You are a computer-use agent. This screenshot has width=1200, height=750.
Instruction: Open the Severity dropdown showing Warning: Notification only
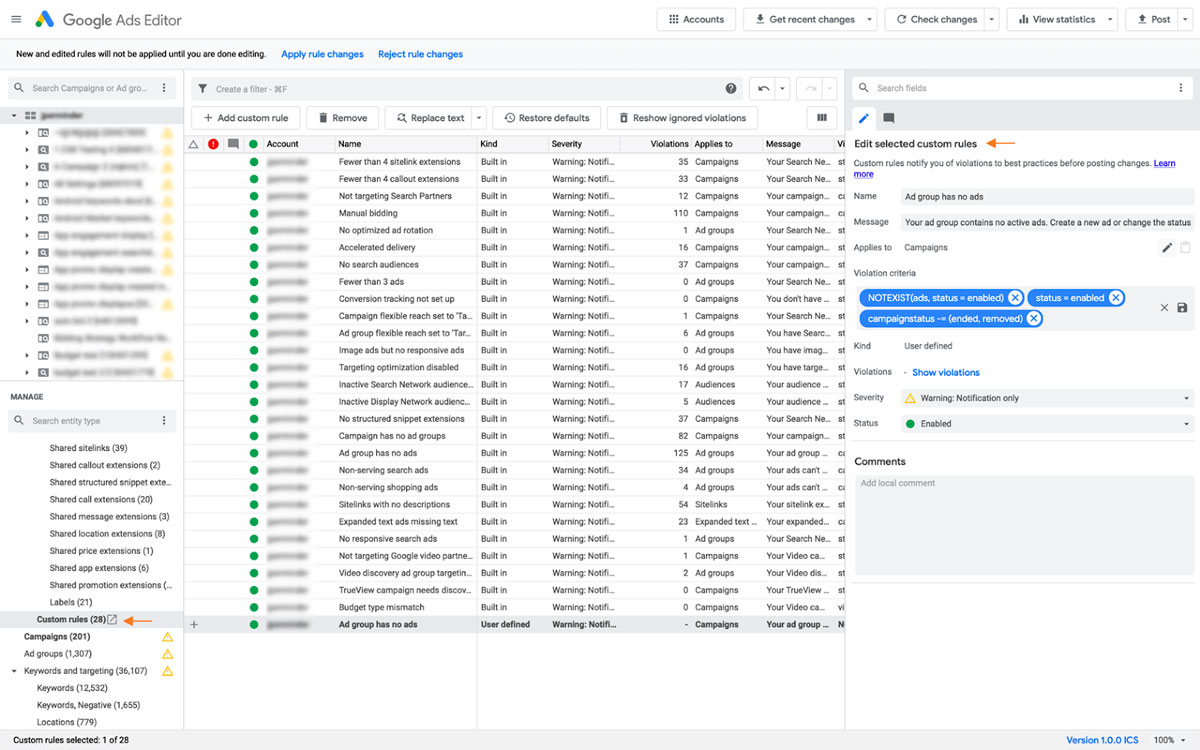click(1047, 398)
